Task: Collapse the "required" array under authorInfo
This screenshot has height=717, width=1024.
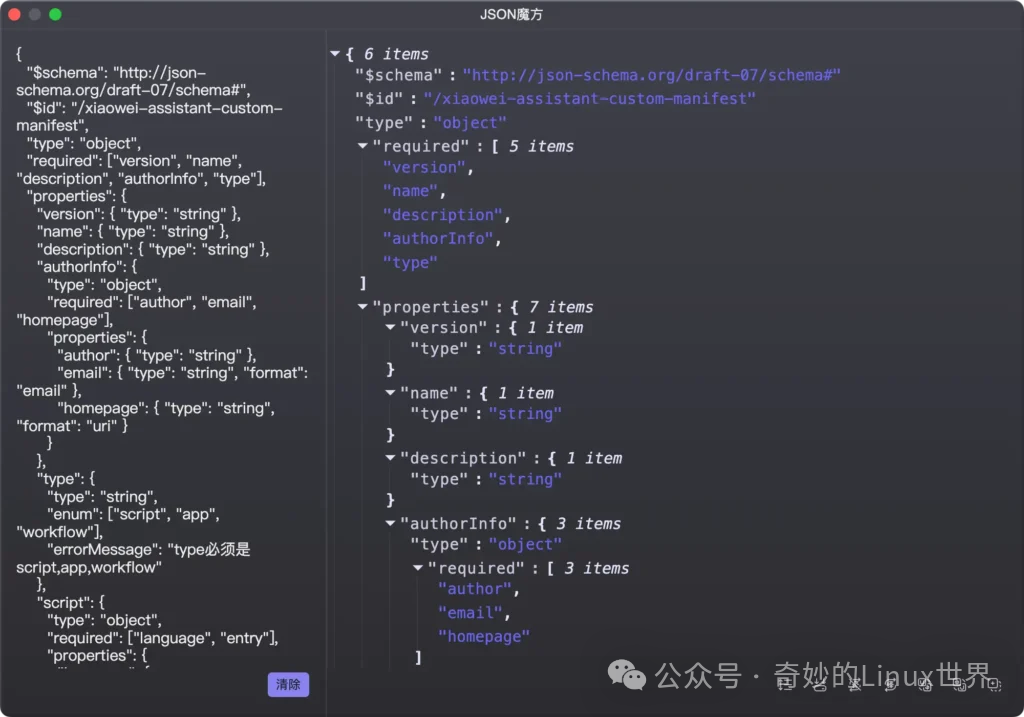Action: coord(418,568)
